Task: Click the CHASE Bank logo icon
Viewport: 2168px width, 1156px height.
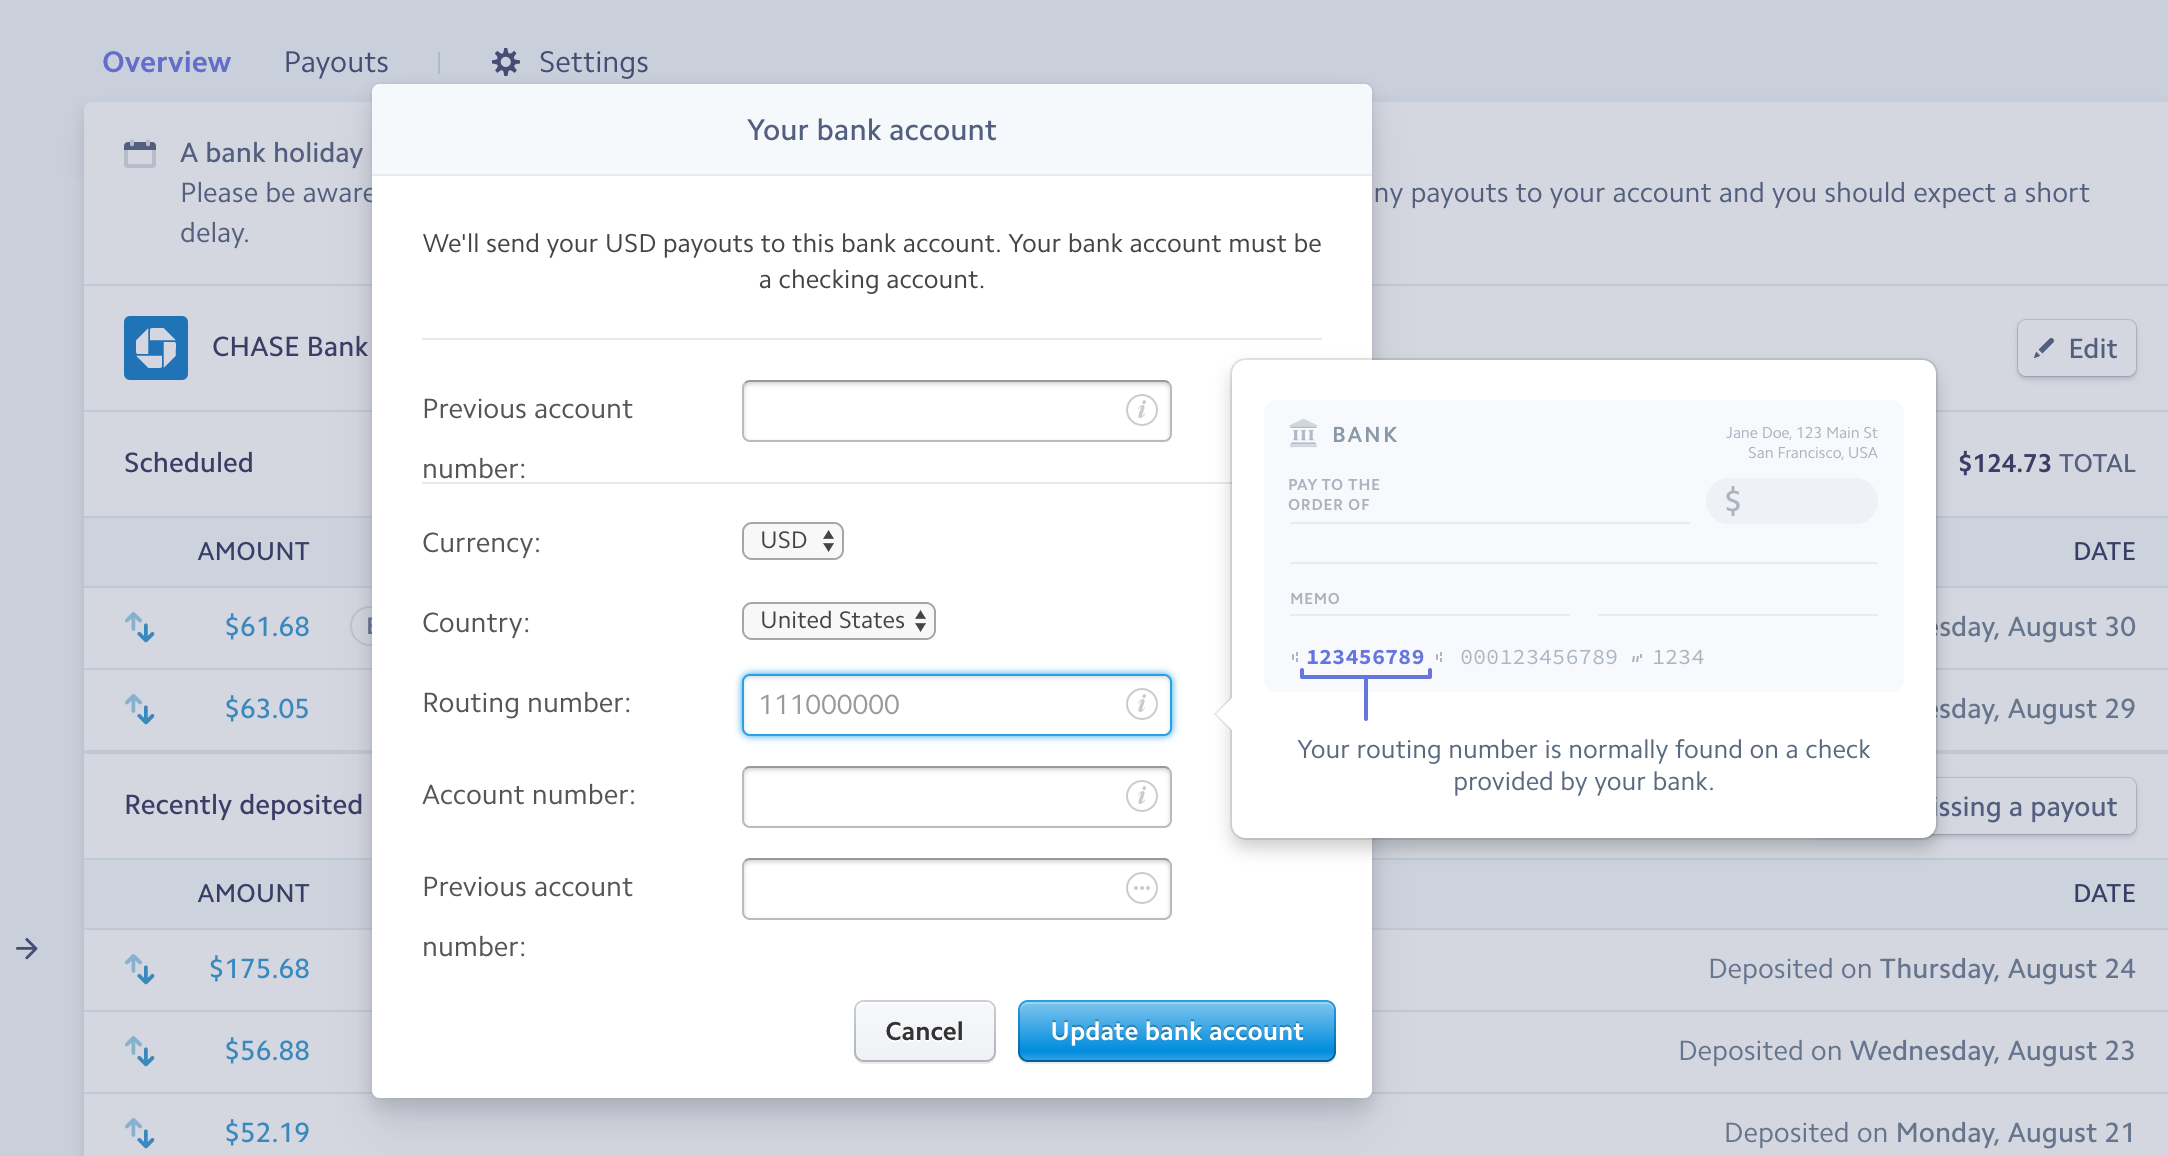Action: click(155, 348)
